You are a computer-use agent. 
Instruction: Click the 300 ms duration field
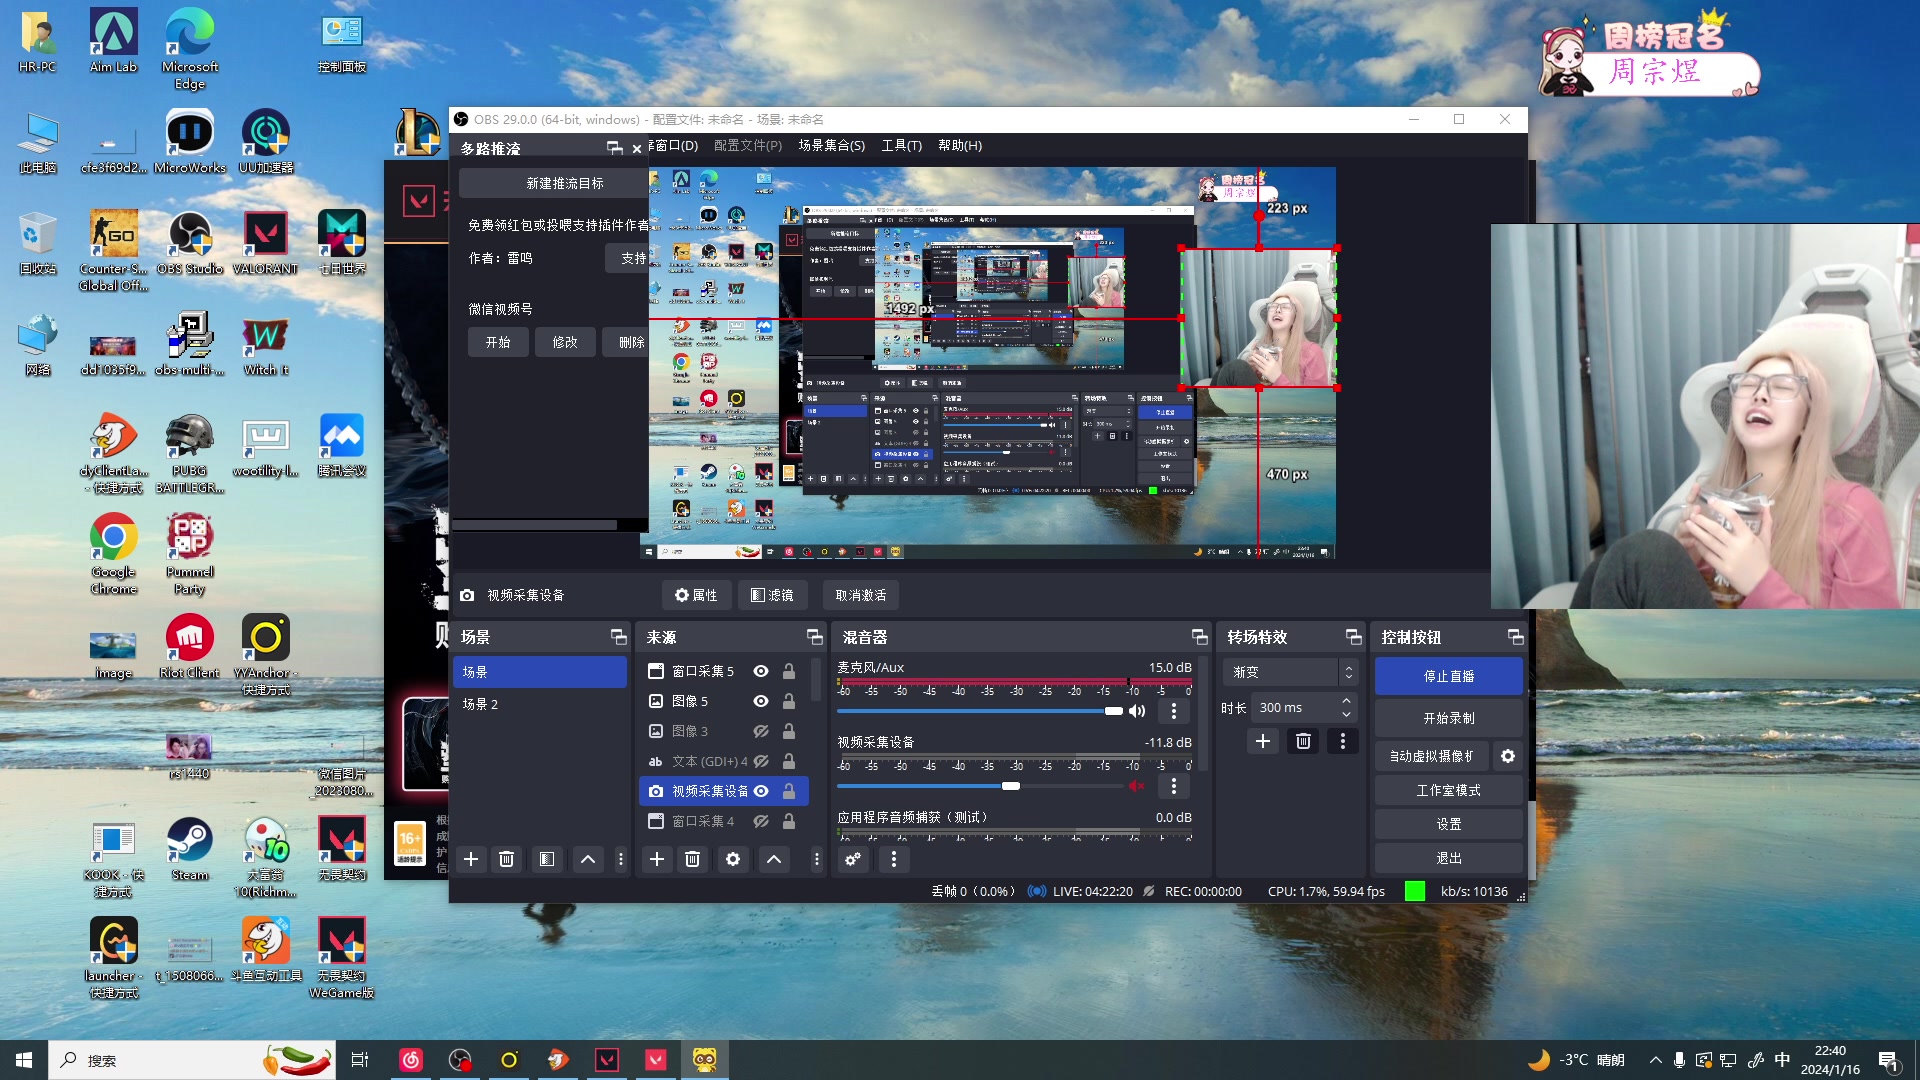coord(1296,707)
